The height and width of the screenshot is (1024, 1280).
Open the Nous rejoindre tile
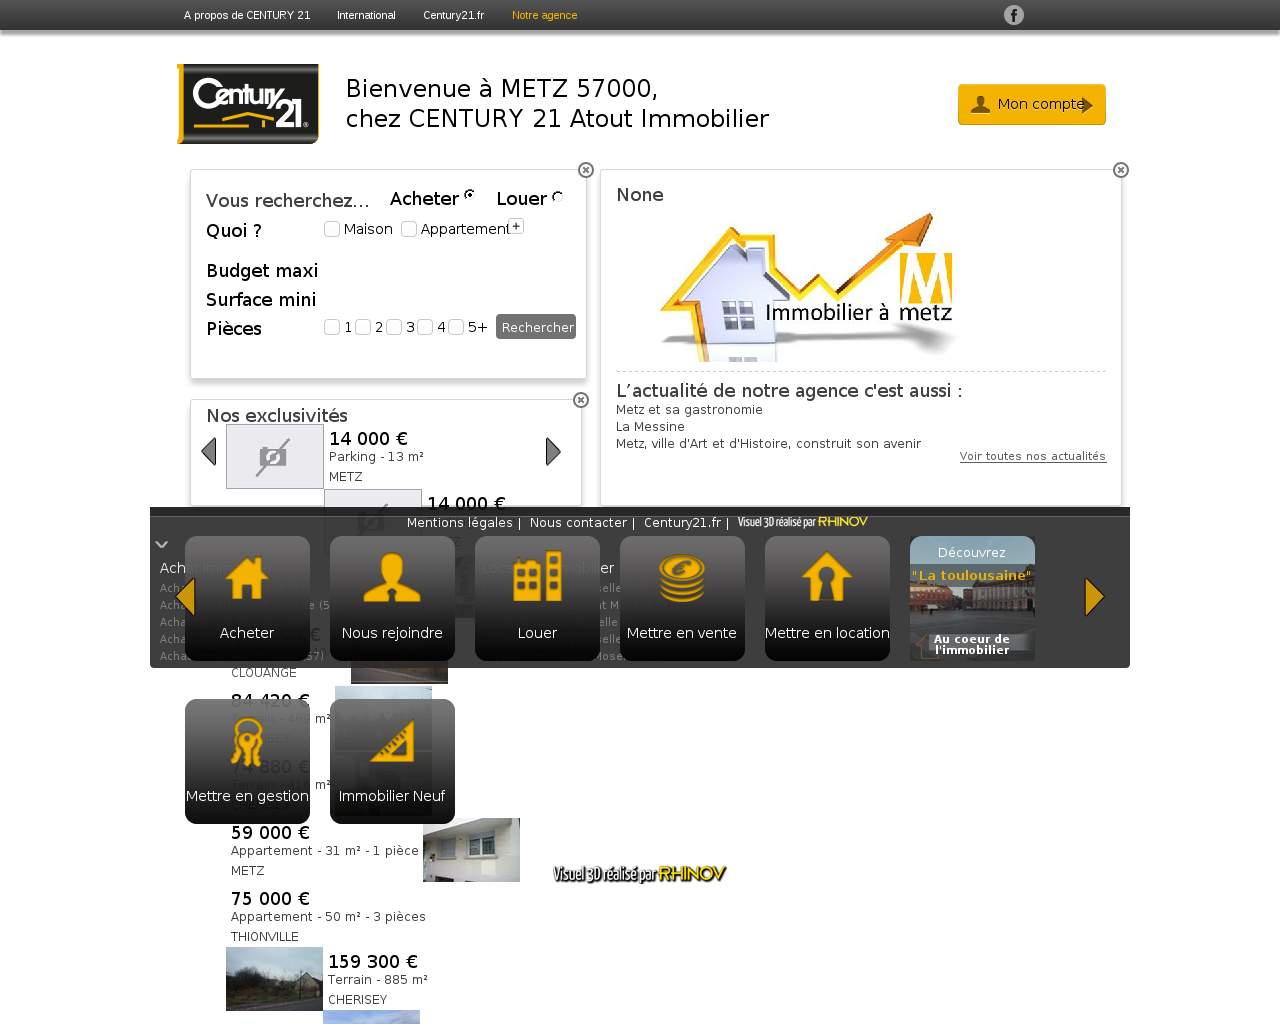tap(392, 598)
